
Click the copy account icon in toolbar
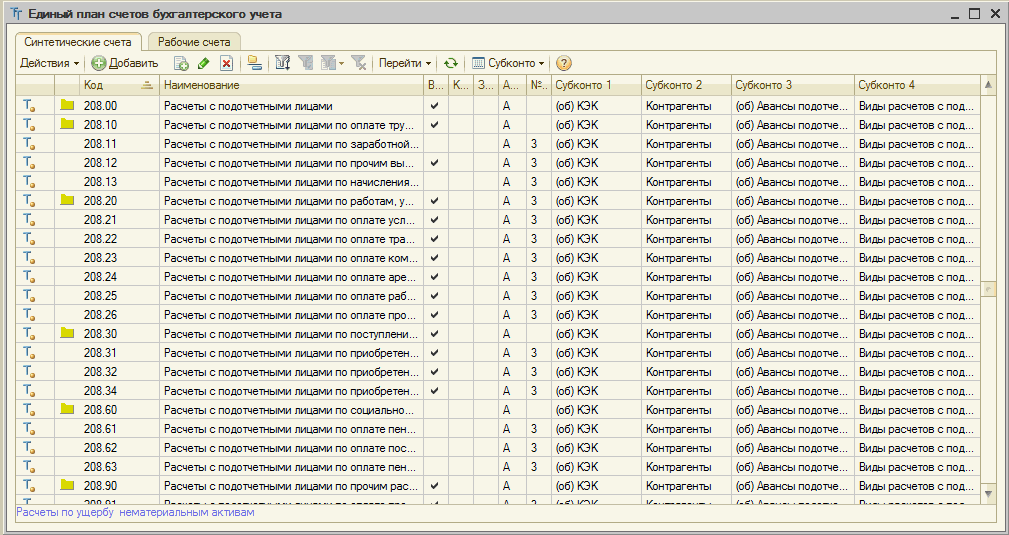click(182, 63)
